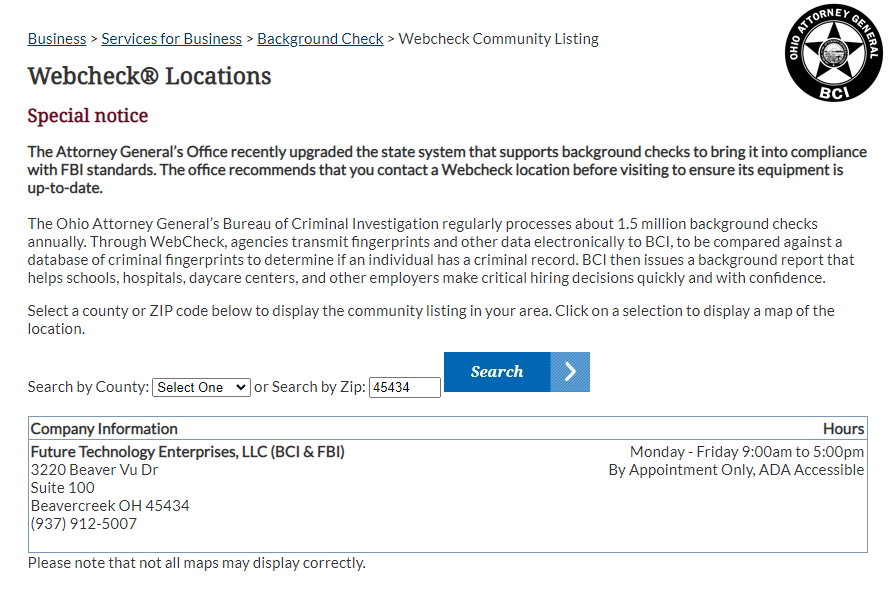Click the Special notice heading

(88, 116)
